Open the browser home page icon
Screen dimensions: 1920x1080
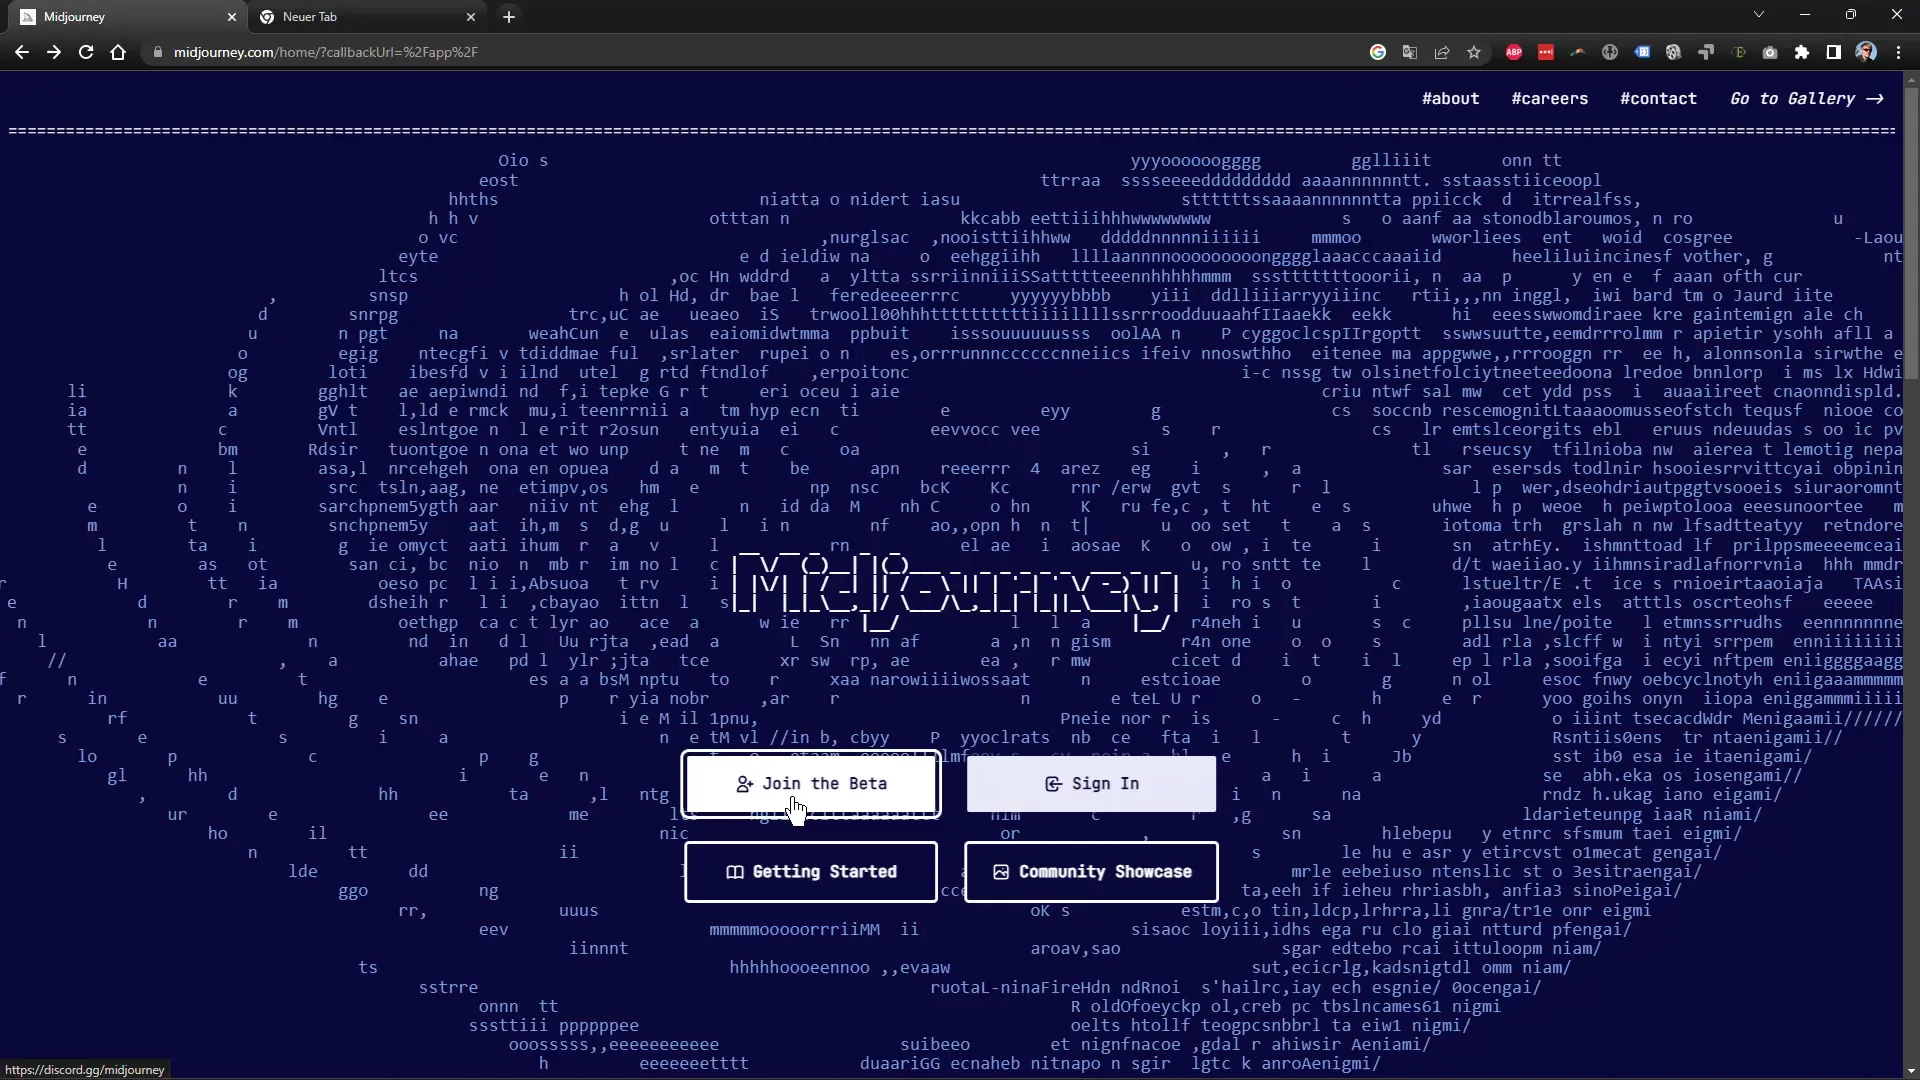pyautogui.click(x=118, y=52)
